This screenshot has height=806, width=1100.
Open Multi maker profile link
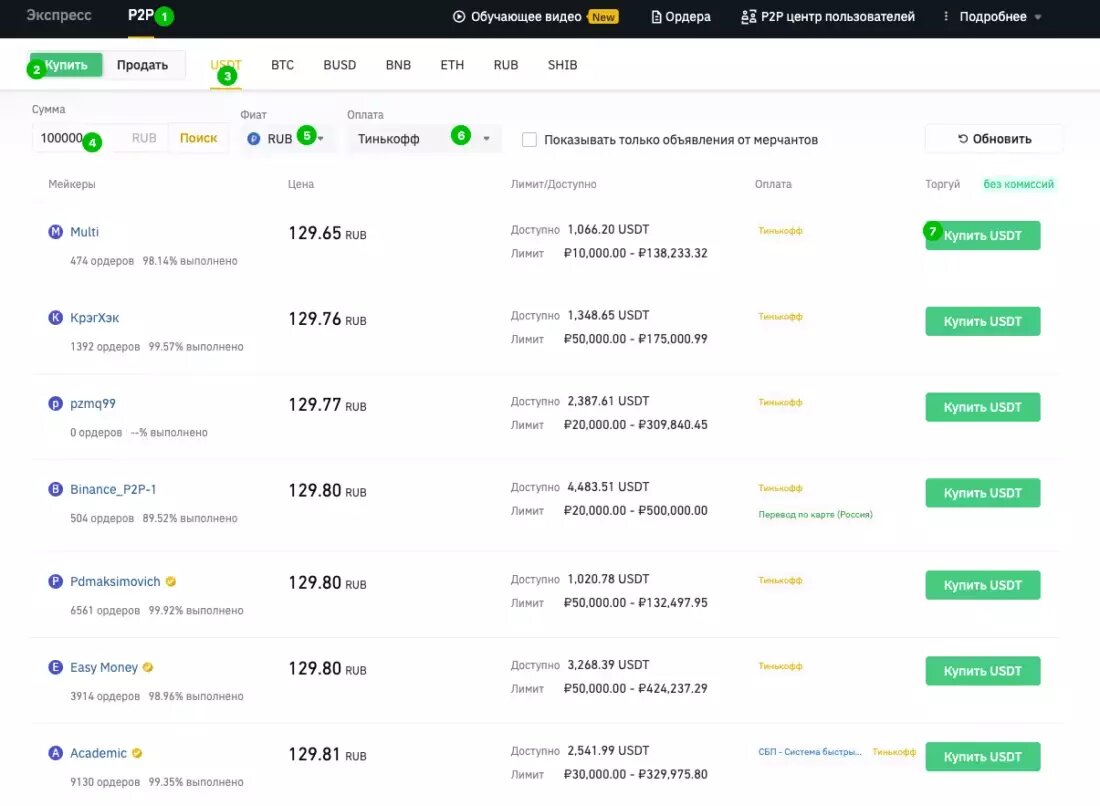(84, 231)
